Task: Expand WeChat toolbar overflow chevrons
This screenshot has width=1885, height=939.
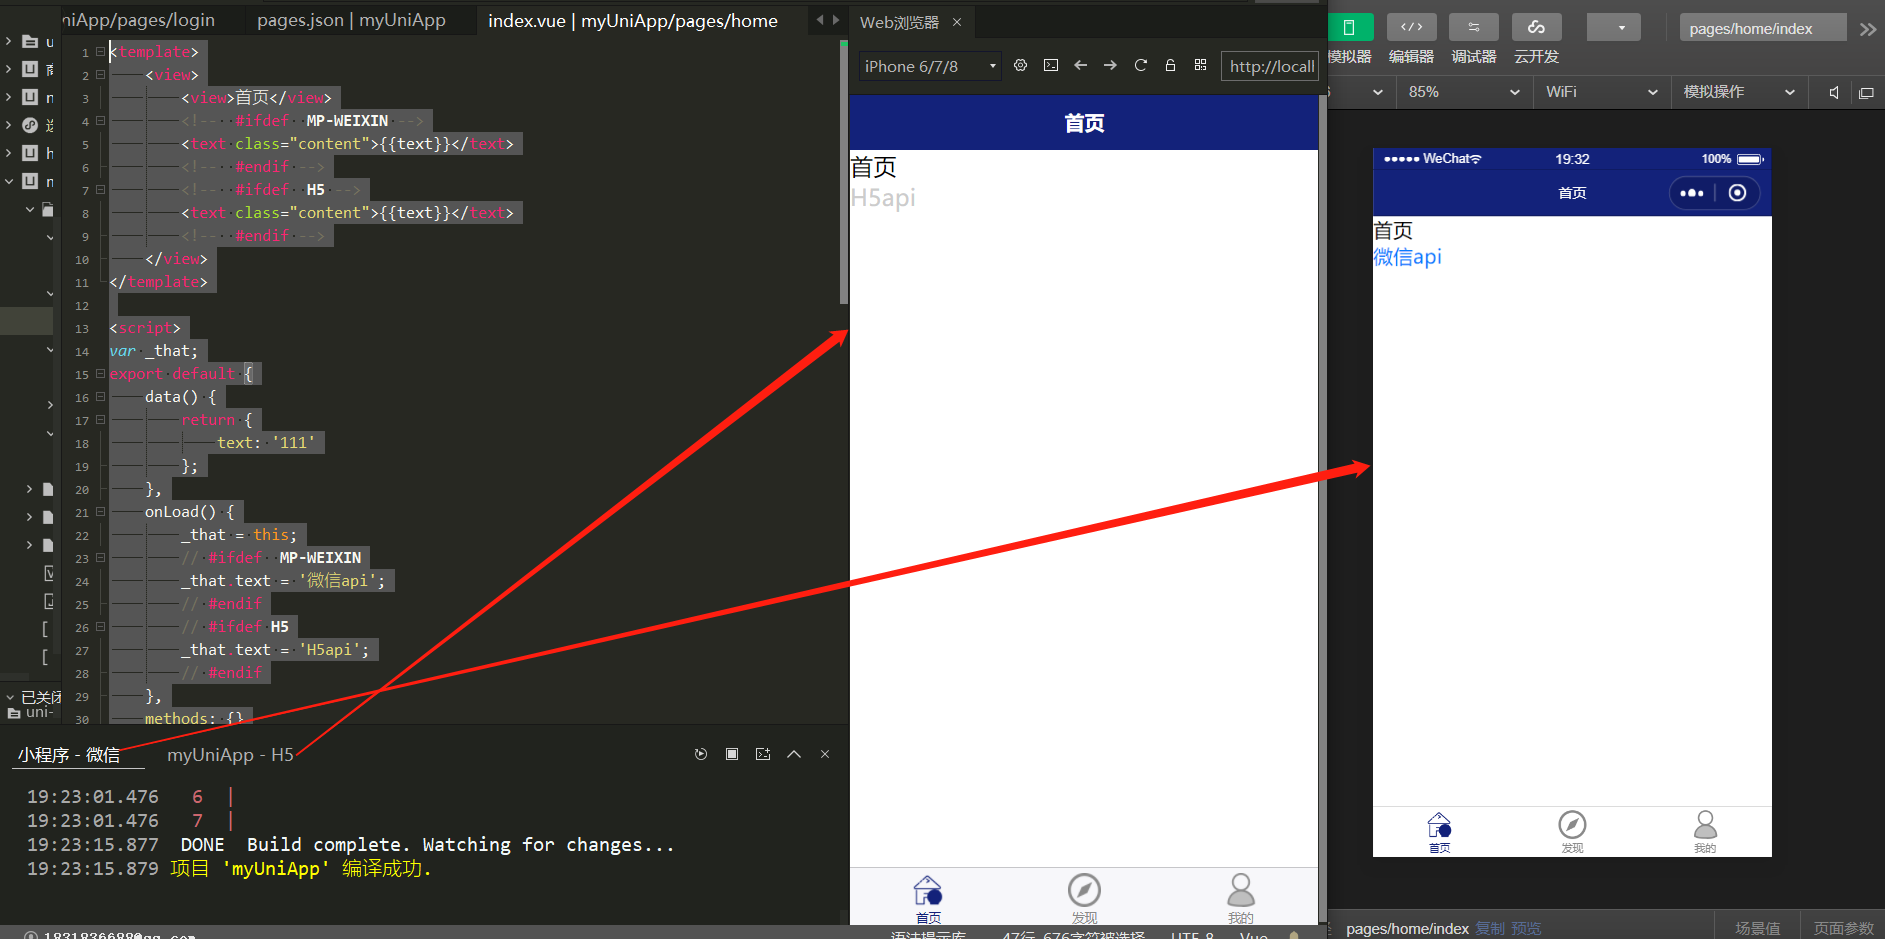Action: click(x=1867, y=29)
